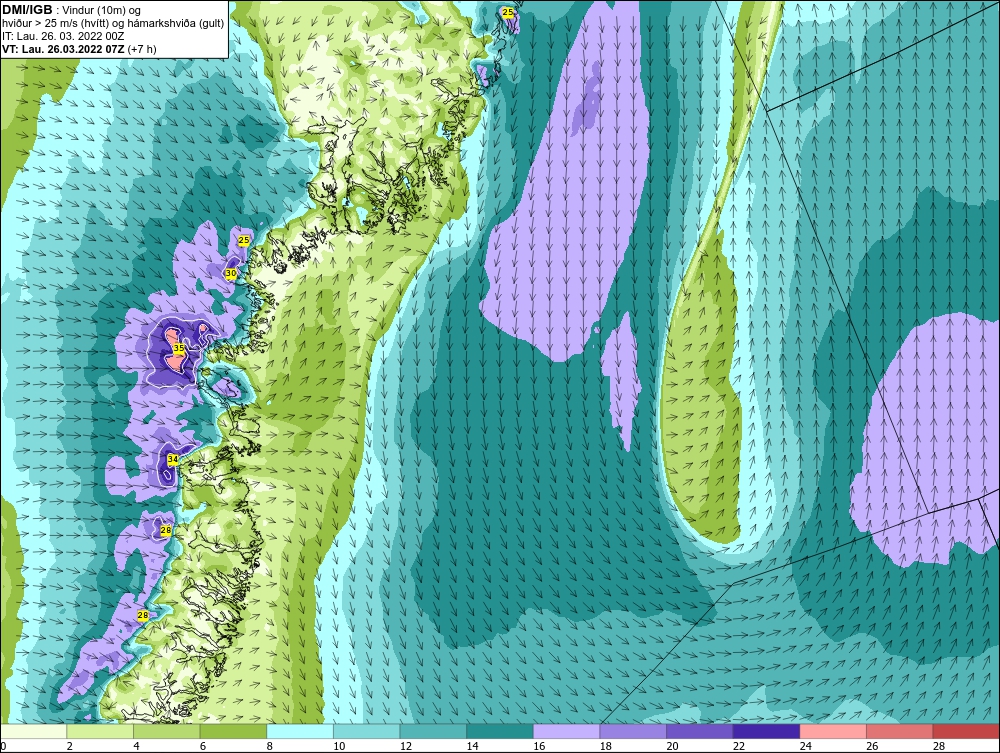
Task: Click the yellow 25 label just above the 30 label
Action: pyautogui.click(x=244, y=240)
